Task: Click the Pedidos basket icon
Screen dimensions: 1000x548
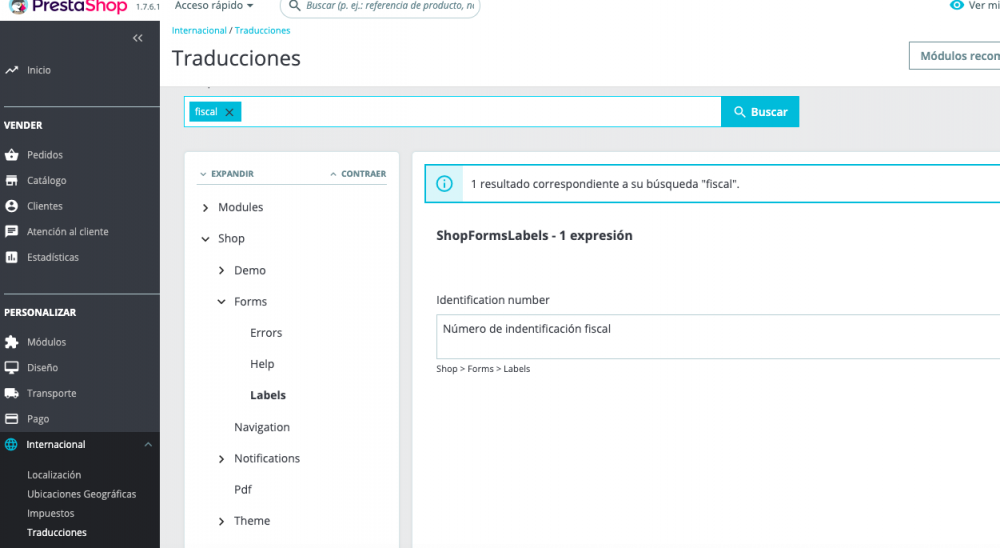Action: [x=11, y=155]
